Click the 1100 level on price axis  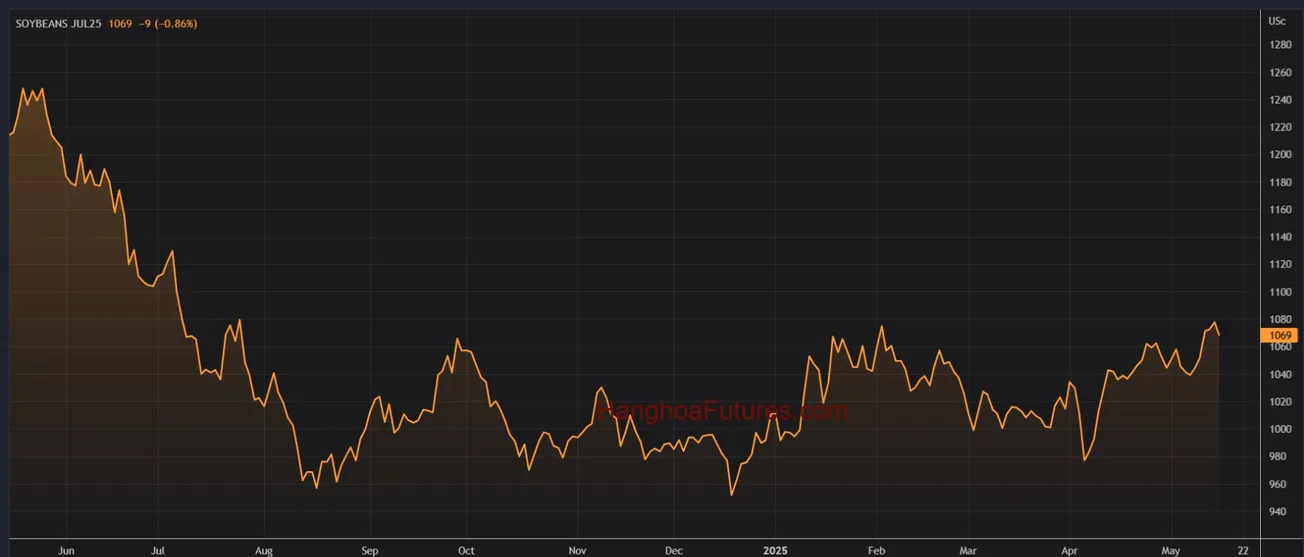pos(1280,292)
